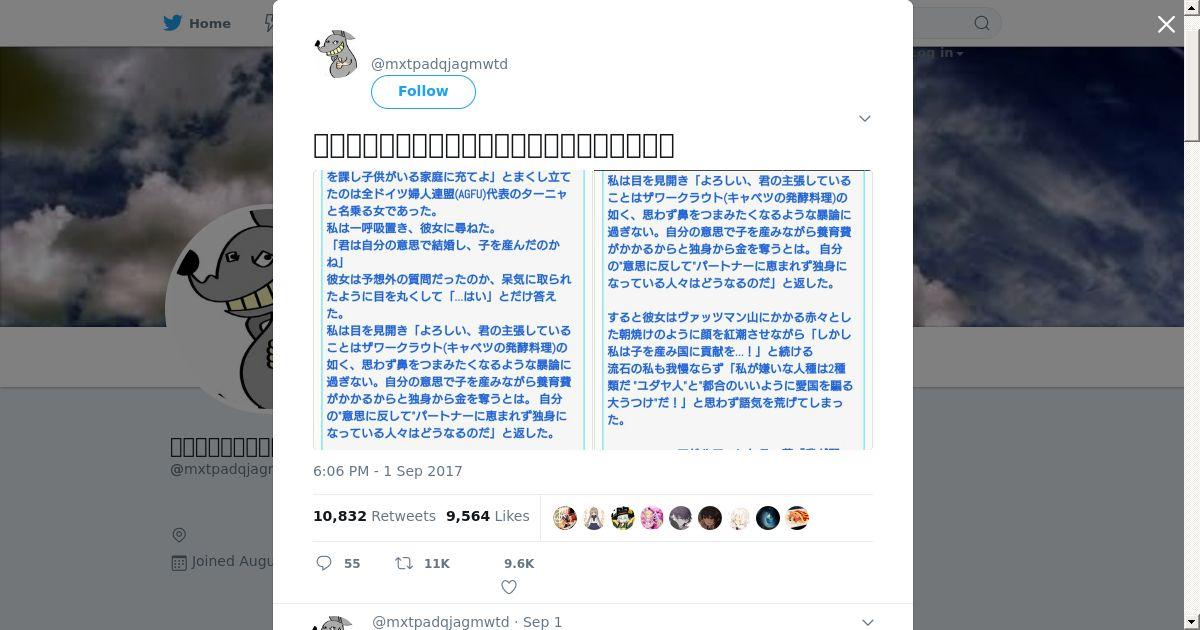Click the Twitter bird Home icon
Image resolution: width=1200 pixels, height=630 pixels.
[x=175, y=23]
